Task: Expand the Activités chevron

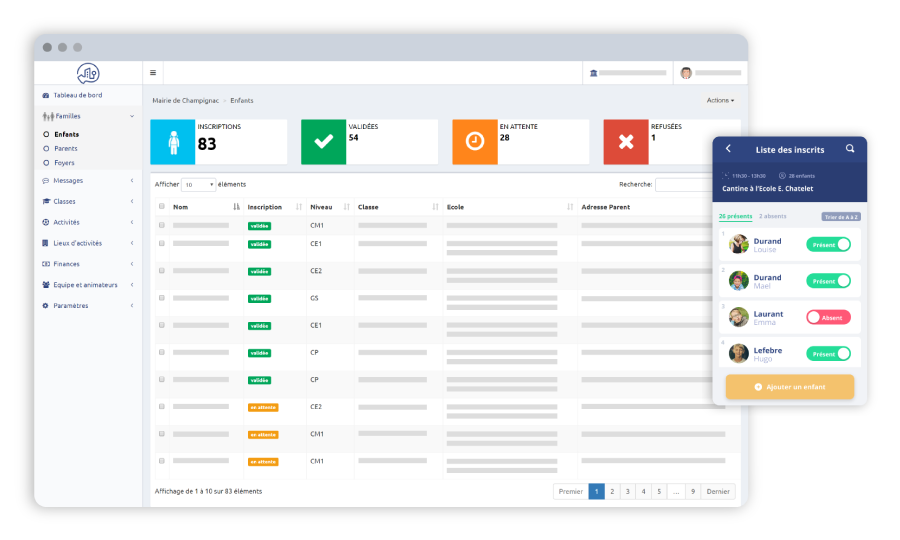Action: point(132,222)
